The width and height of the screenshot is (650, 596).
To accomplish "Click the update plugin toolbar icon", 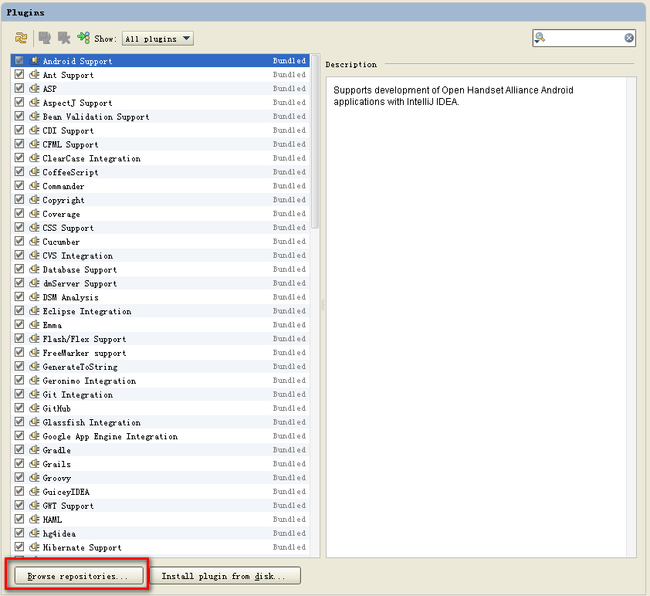I will click(x=44, y=38).
